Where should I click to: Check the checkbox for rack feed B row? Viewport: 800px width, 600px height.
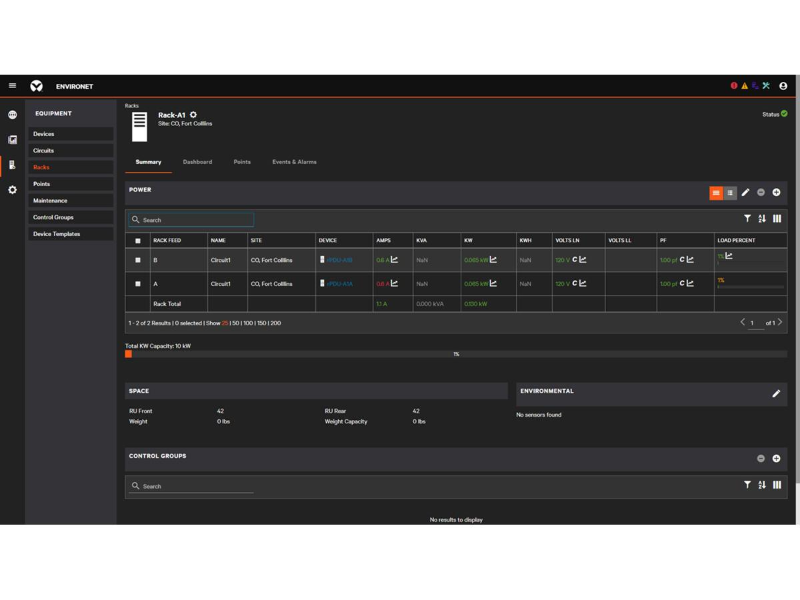coord(138,260)
